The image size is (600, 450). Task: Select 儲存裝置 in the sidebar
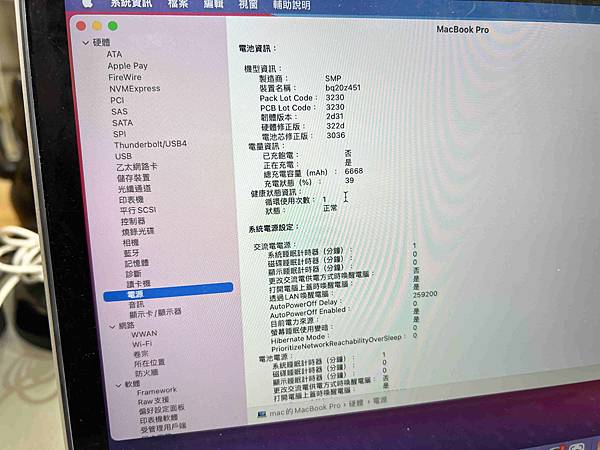(x=134, y=178)
